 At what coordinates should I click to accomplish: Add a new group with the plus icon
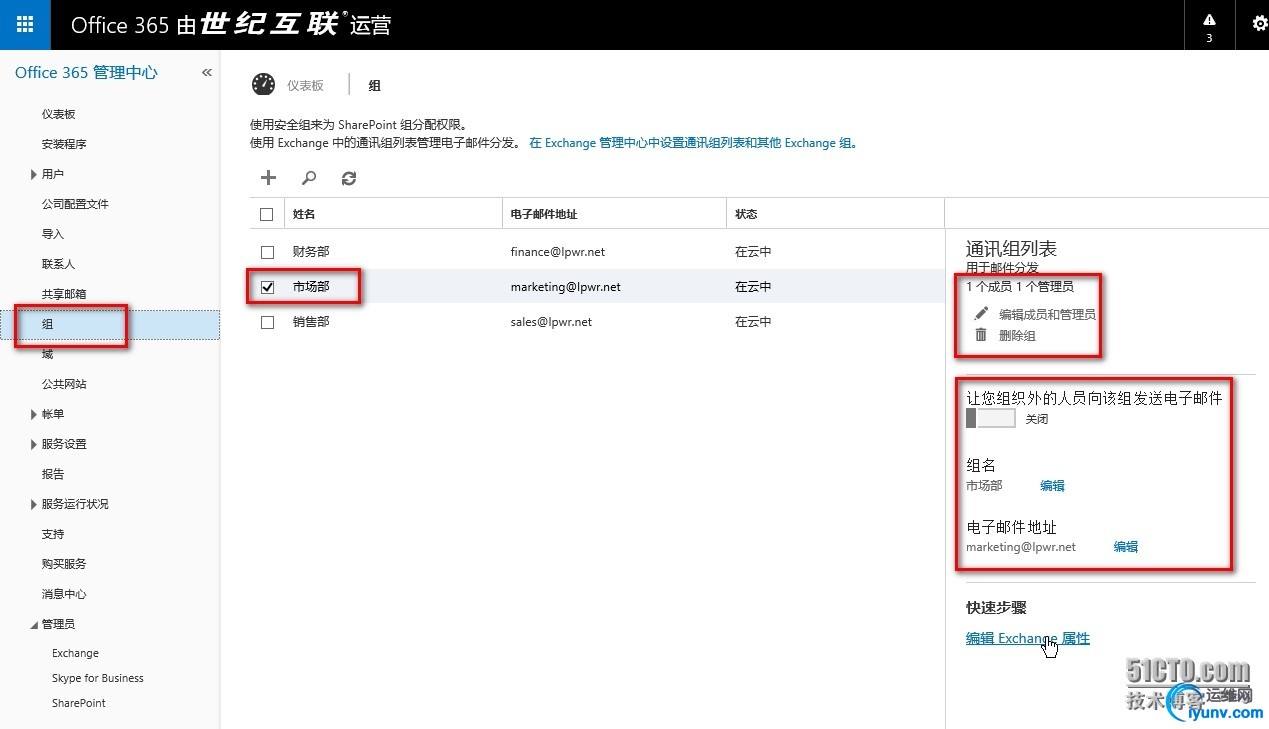pos(268,178)
